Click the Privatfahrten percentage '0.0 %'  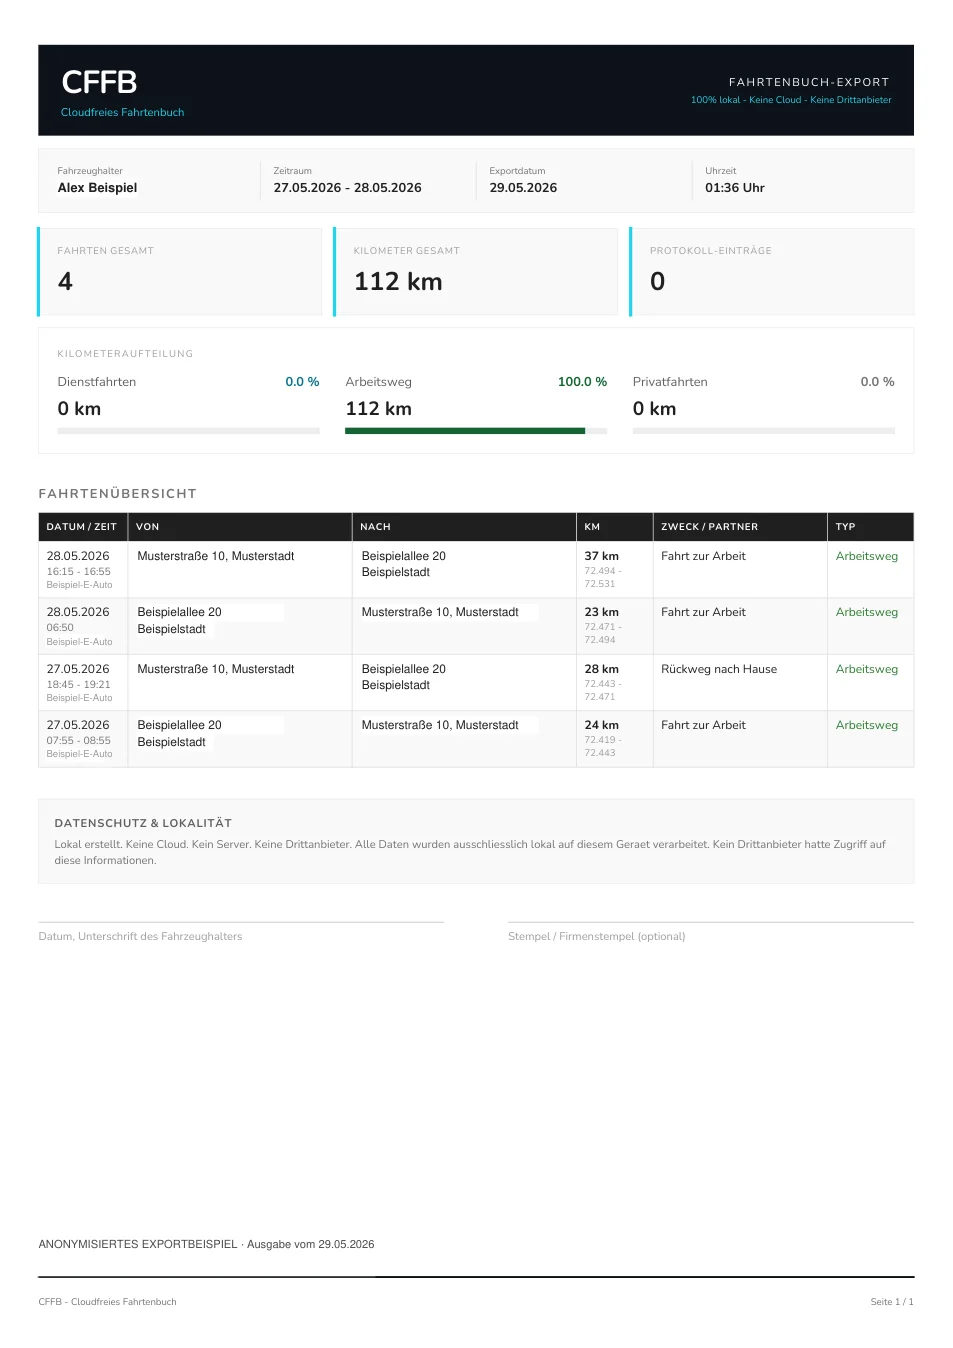pyautogui.click(x=877, y=382)
